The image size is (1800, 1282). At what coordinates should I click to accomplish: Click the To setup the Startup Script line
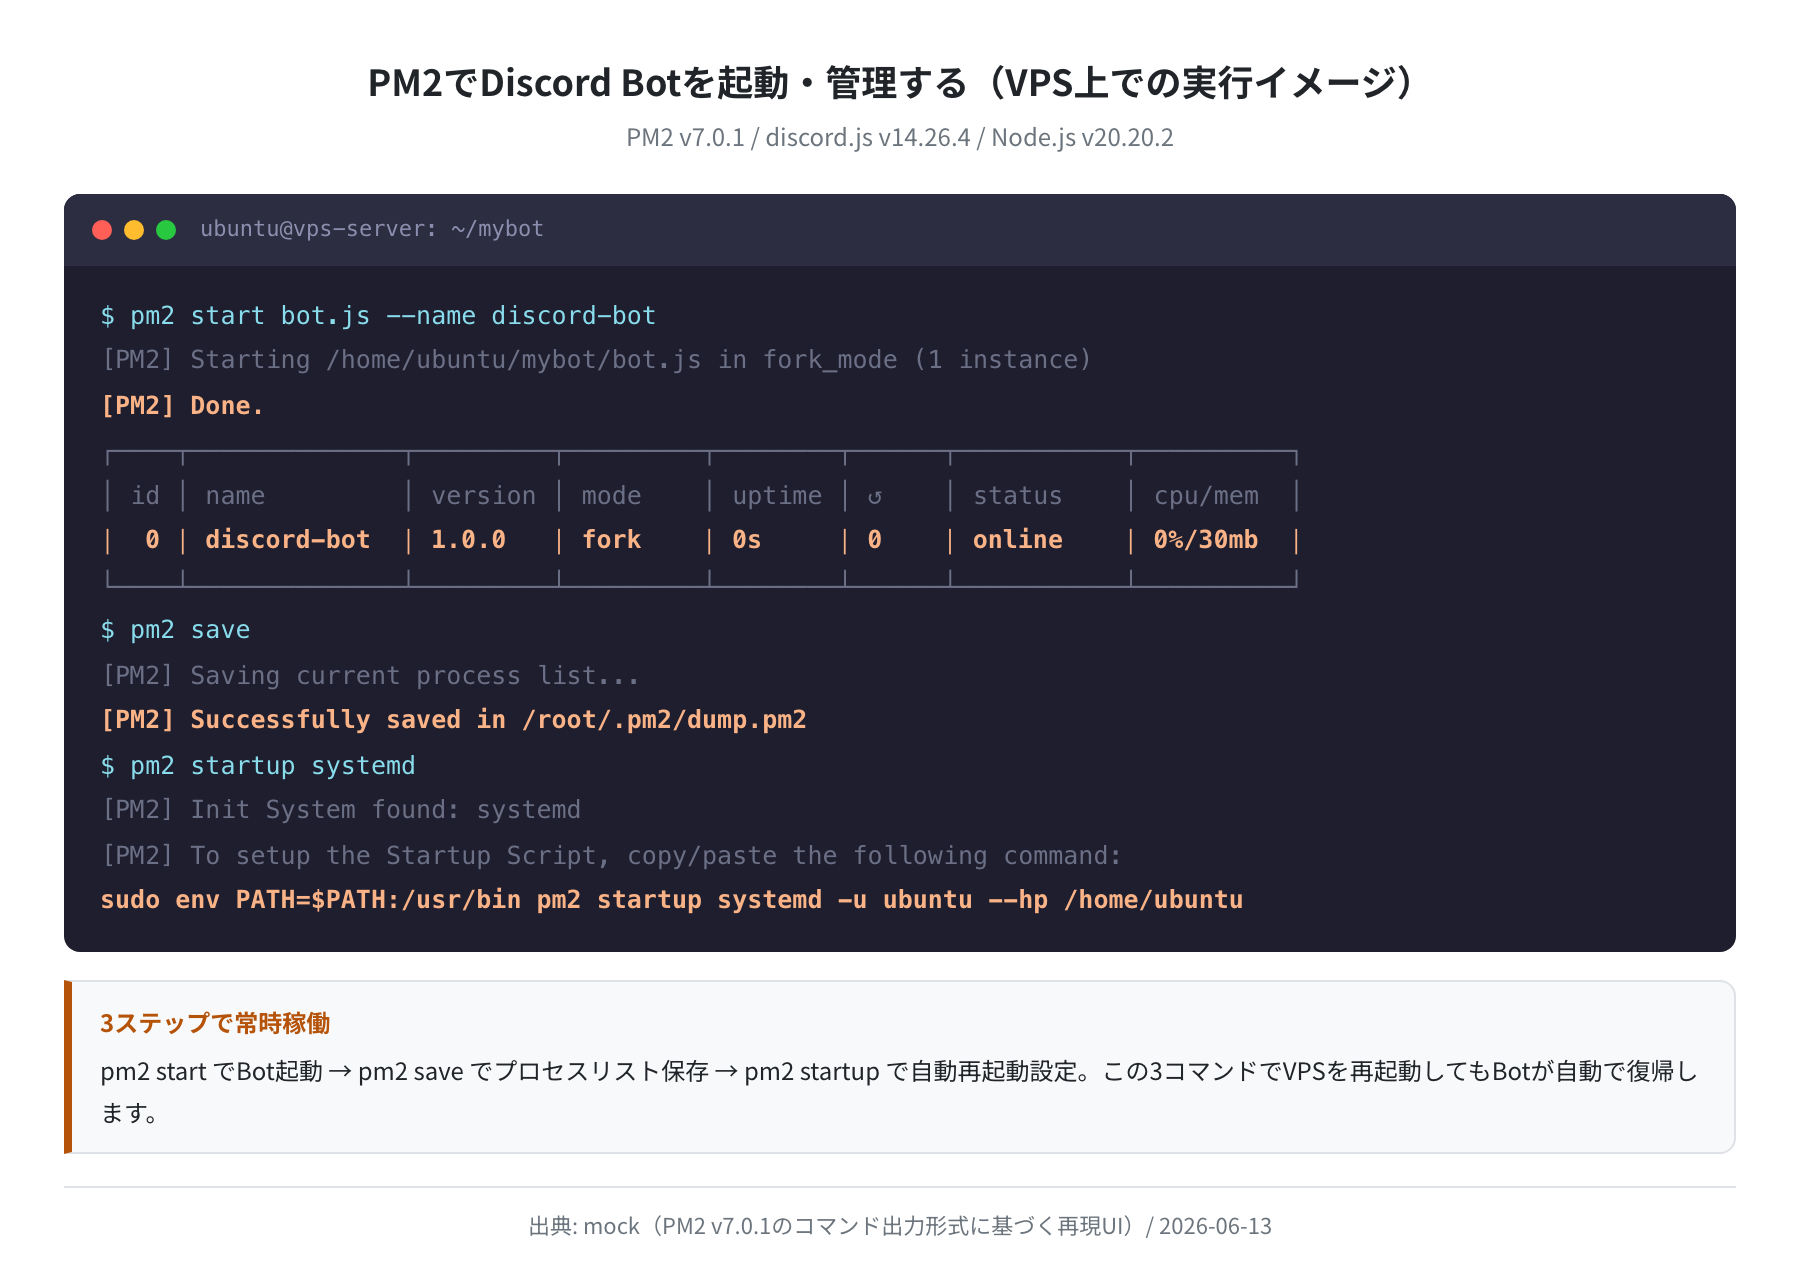611,856
